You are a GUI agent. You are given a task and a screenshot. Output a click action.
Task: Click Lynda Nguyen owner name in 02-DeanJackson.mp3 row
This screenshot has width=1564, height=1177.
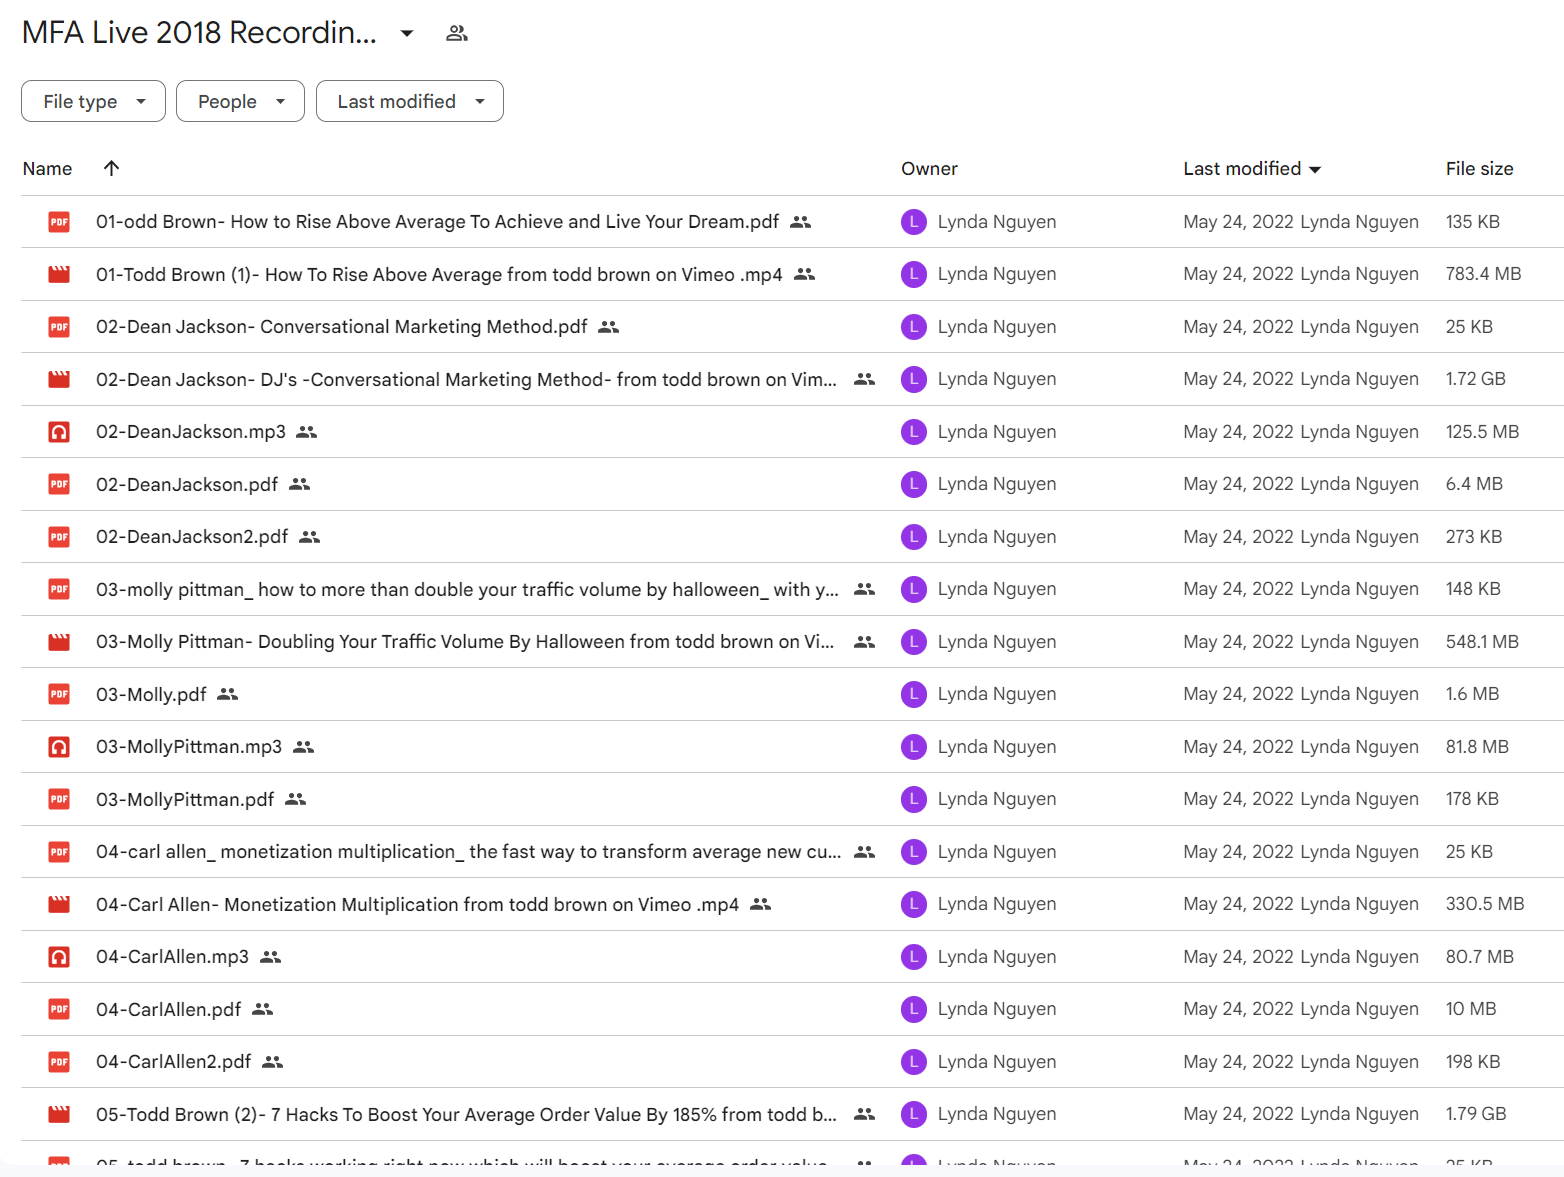click(997, 432)
